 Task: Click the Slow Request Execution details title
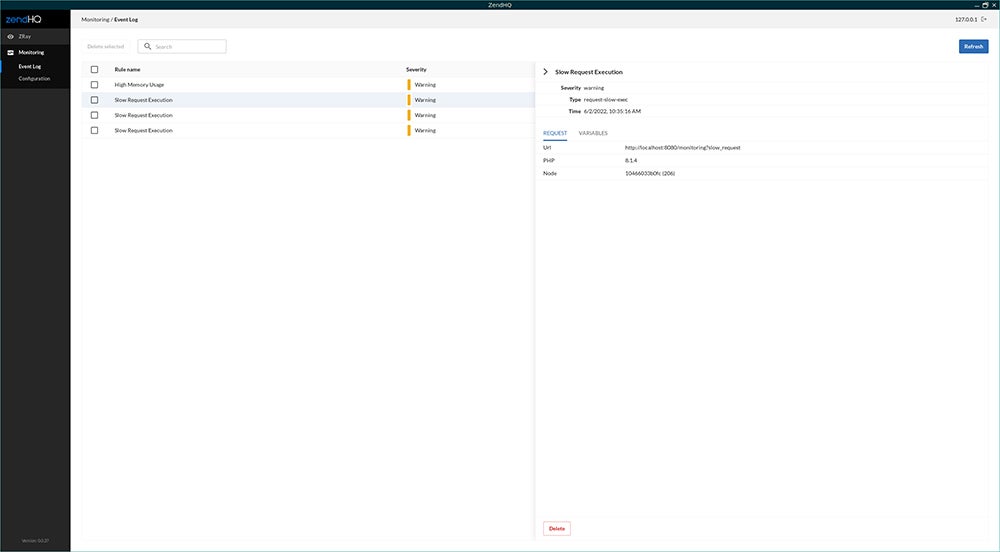589,72
